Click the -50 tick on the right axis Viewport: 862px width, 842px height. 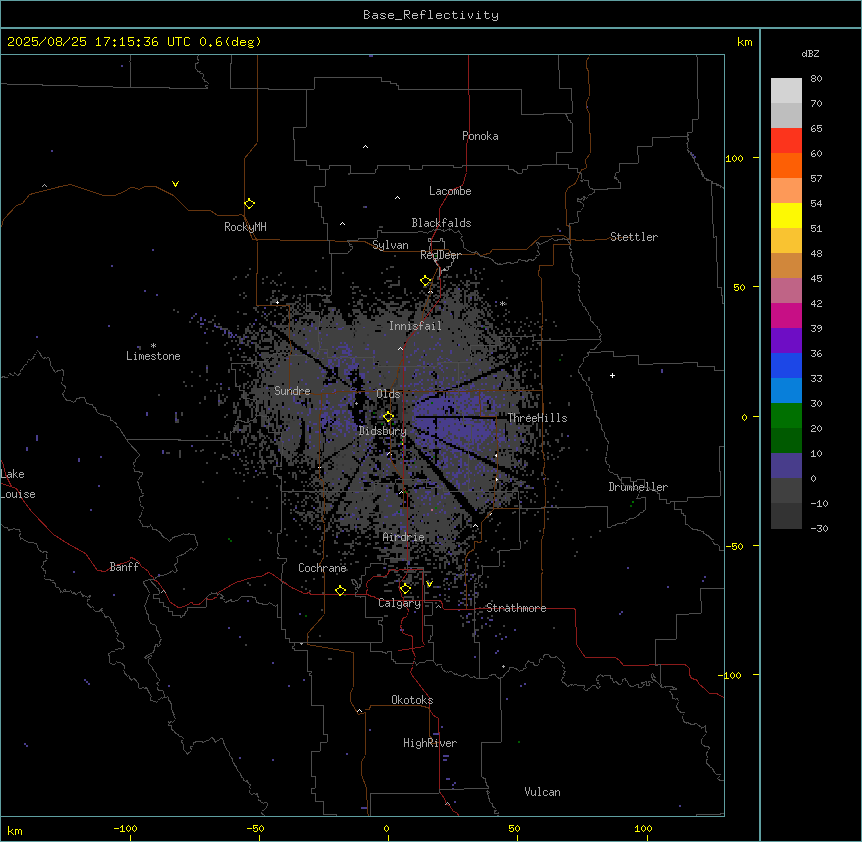[734, 546]
